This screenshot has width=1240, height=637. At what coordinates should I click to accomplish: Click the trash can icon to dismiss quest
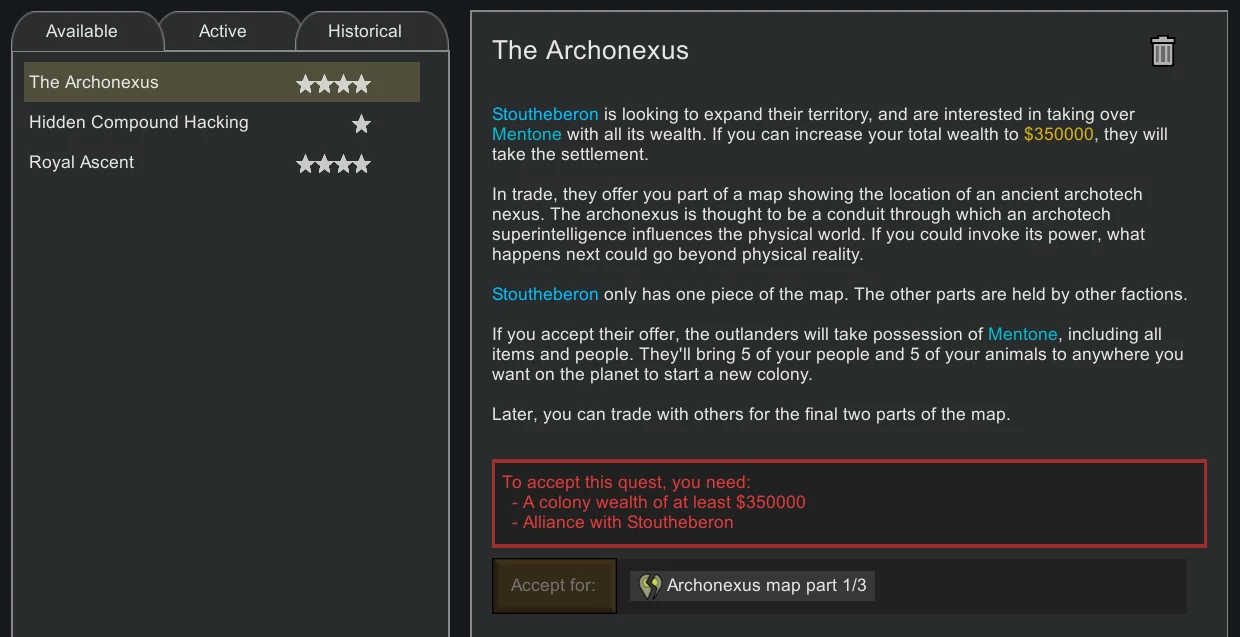(1162, 51)
